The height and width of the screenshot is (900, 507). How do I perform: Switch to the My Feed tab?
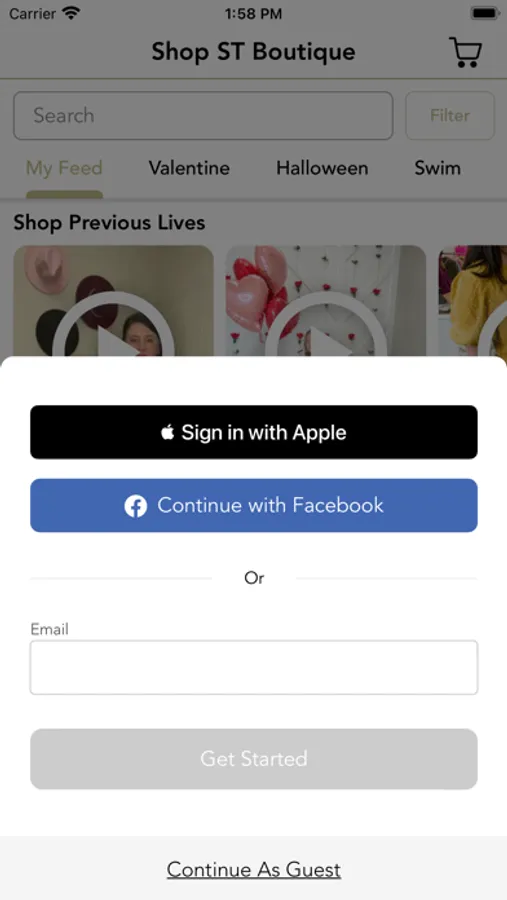[x=64, y=168]
